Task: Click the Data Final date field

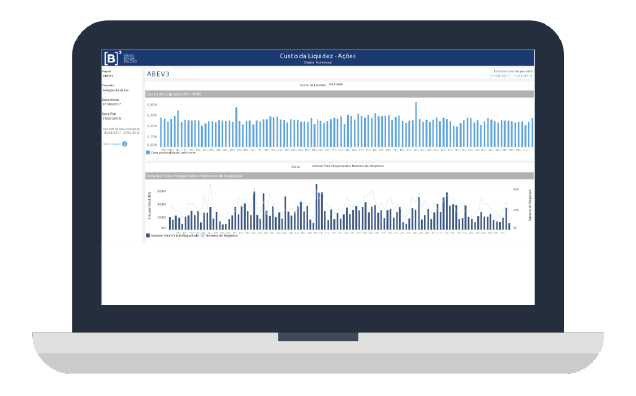Action: [x=112, y=118]
